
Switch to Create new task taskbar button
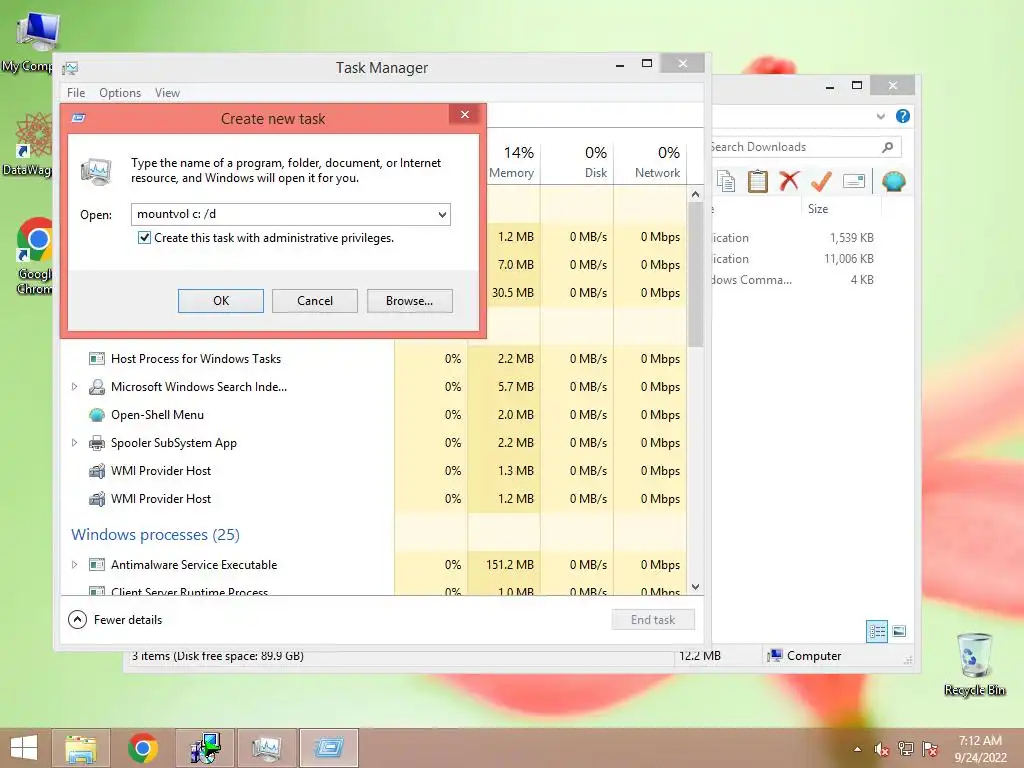[328, 748]
